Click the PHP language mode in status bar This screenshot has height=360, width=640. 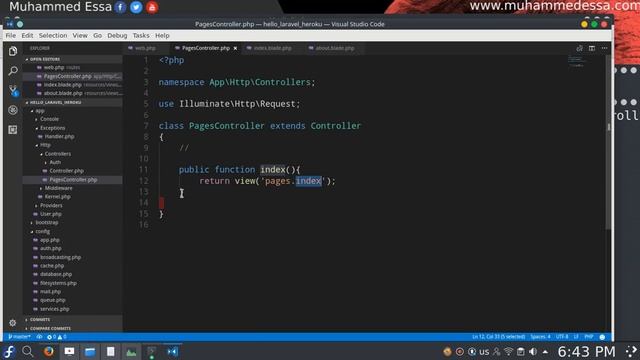coord(589,337)
